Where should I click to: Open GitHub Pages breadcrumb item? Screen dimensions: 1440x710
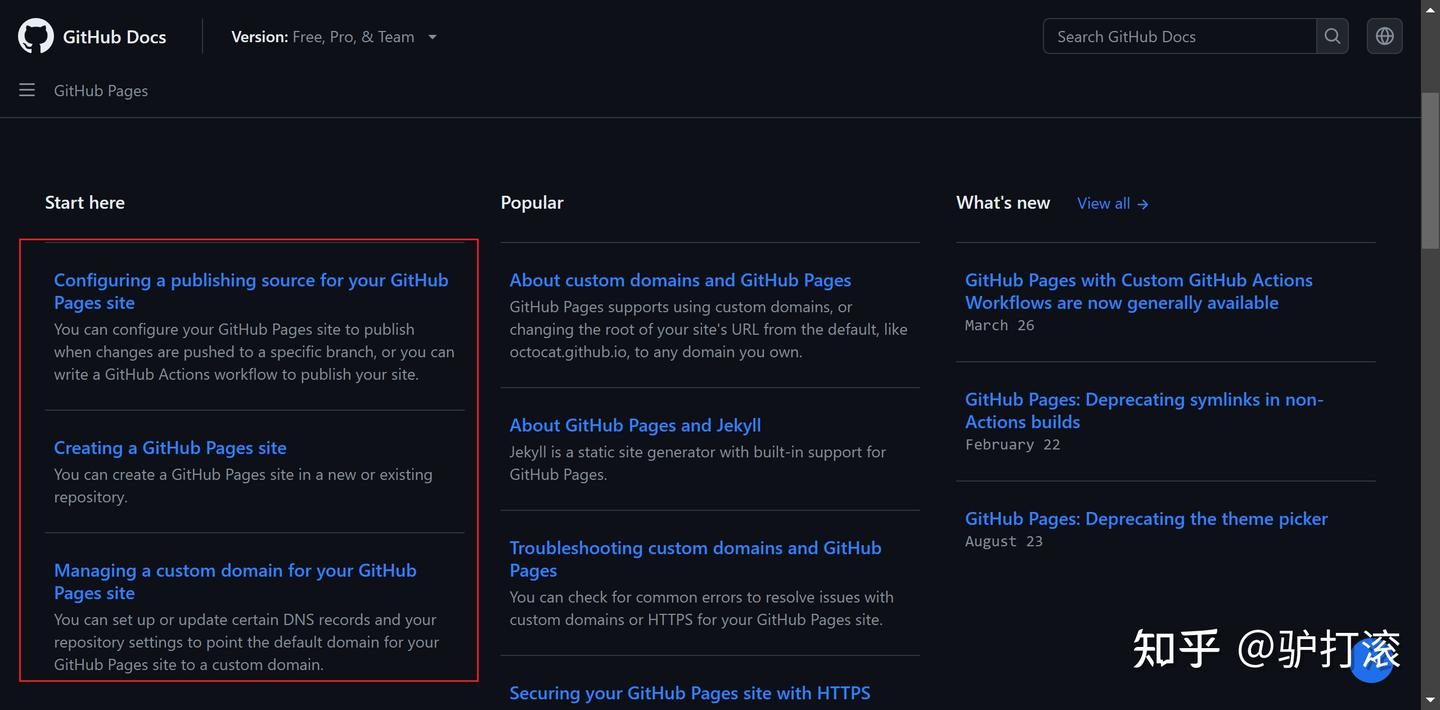[x=101, y=90]
